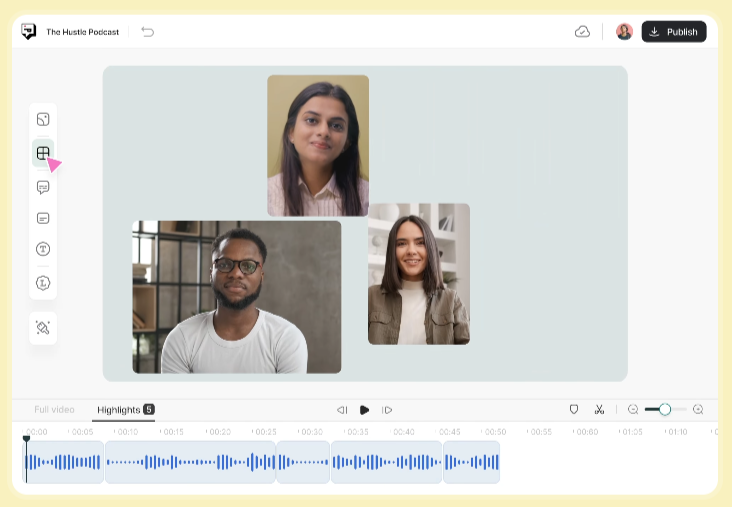Image resolution: width=732 pixels, height=507 pixels.
Task: Select the grid layout tool
Action: 43,153
